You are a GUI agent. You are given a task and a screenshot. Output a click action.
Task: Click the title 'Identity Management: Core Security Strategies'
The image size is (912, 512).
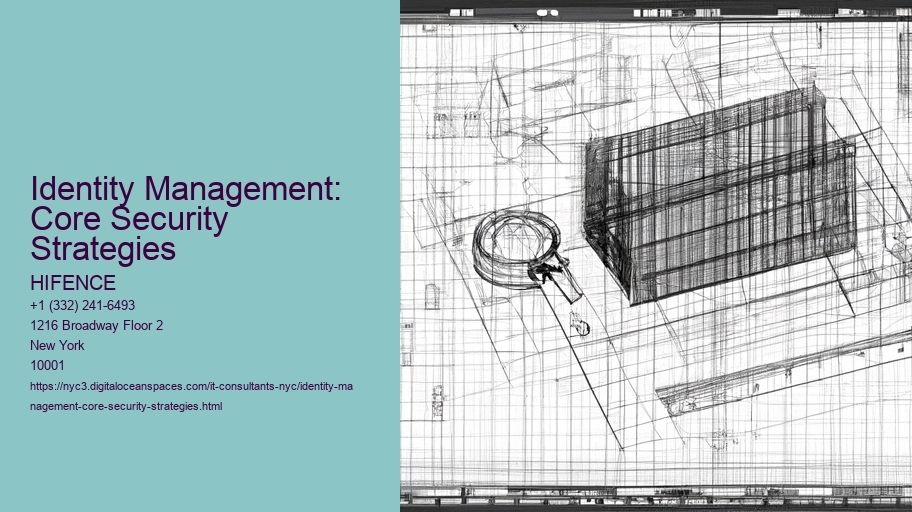click(185, 218)
